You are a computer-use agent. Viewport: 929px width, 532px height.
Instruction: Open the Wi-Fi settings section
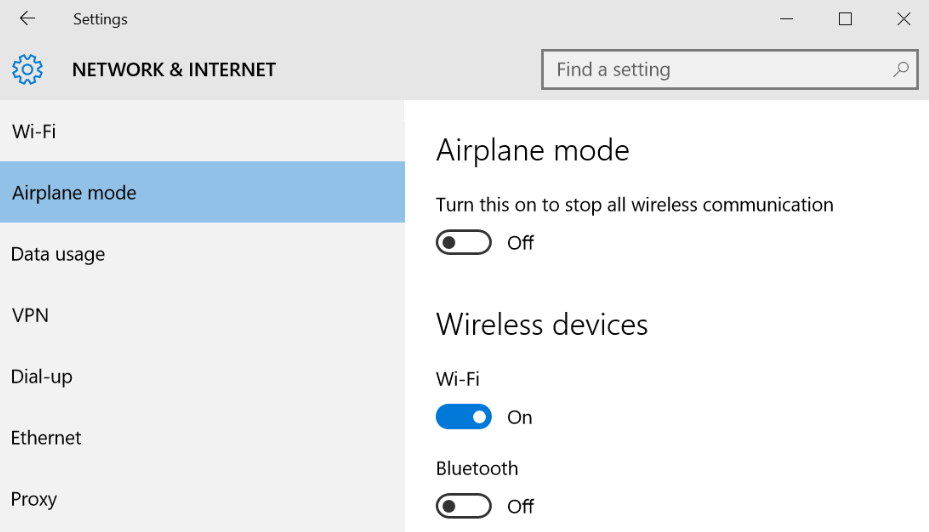(34, 132)
